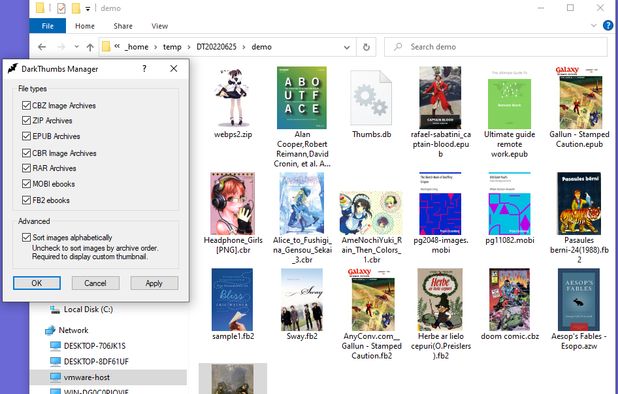Click the properties checkmark quick access icon
Screen dimensions: 618x394
point(61,8)
